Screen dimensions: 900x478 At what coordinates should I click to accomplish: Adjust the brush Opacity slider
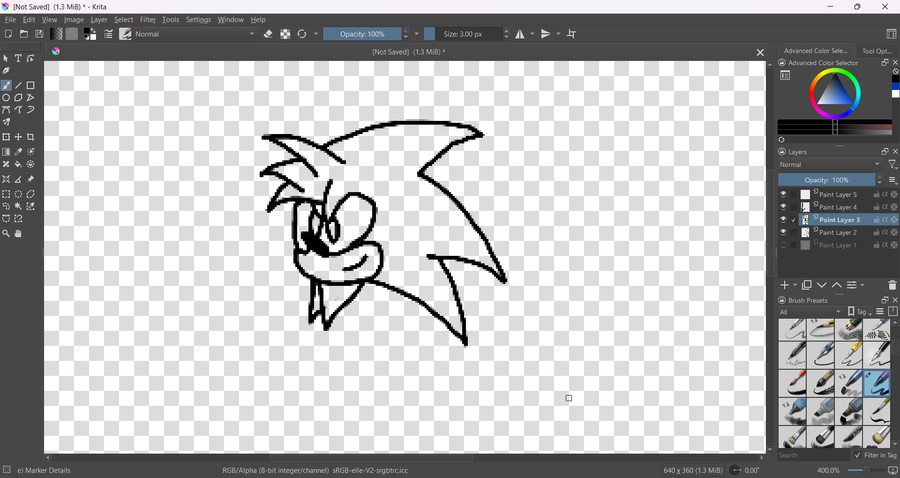click(x=362, y=34)
